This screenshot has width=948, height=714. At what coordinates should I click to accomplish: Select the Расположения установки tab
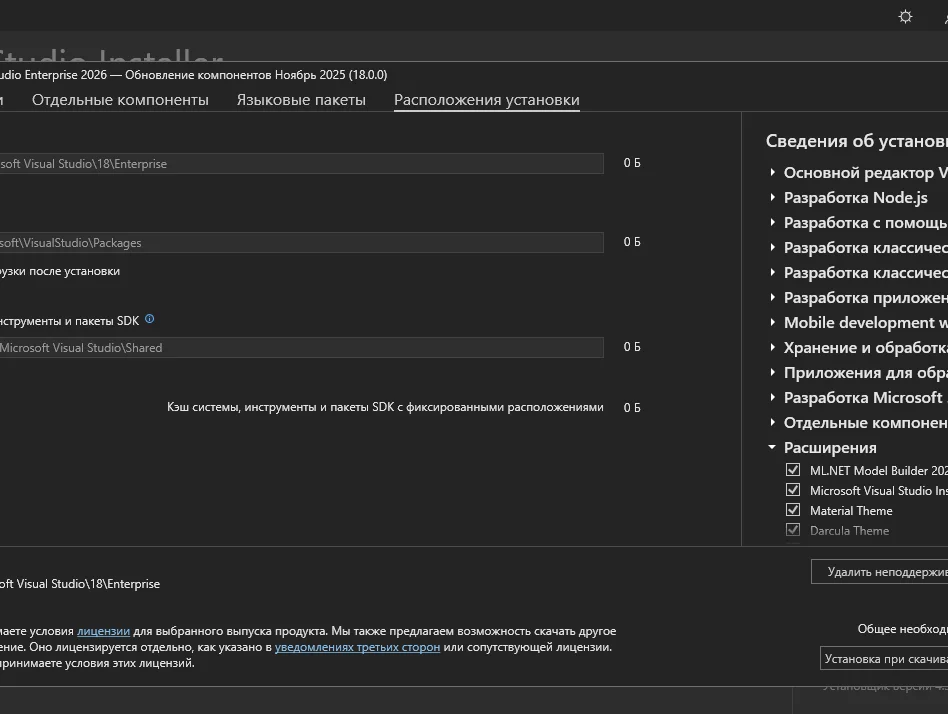[x=486, y=100]
